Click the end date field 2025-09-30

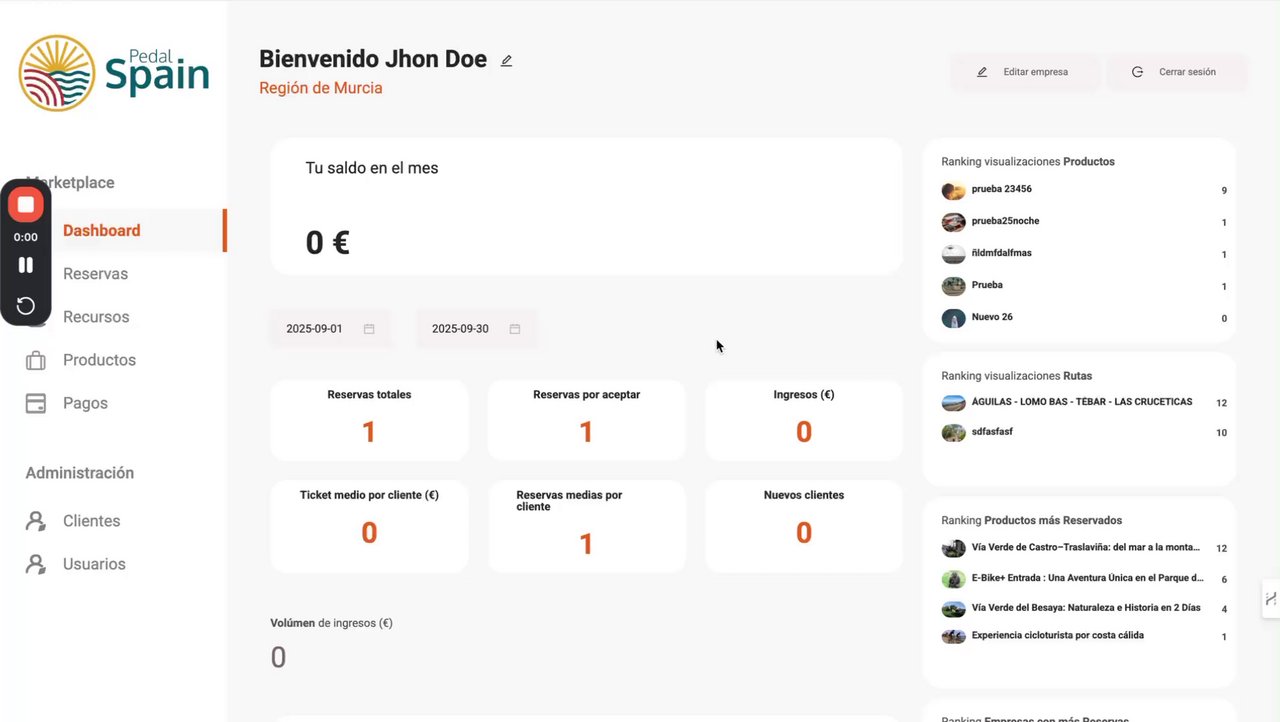pyautogui.click(x=476, y=329)
